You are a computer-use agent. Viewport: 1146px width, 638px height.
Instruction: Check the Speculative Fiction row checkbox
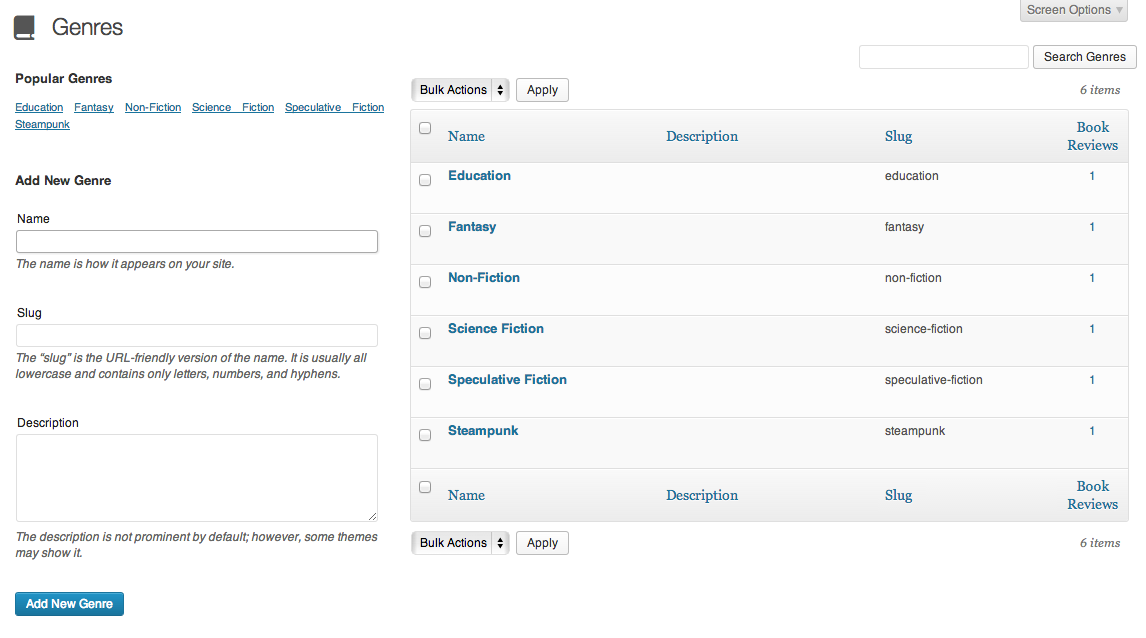[x=425, y=384]
